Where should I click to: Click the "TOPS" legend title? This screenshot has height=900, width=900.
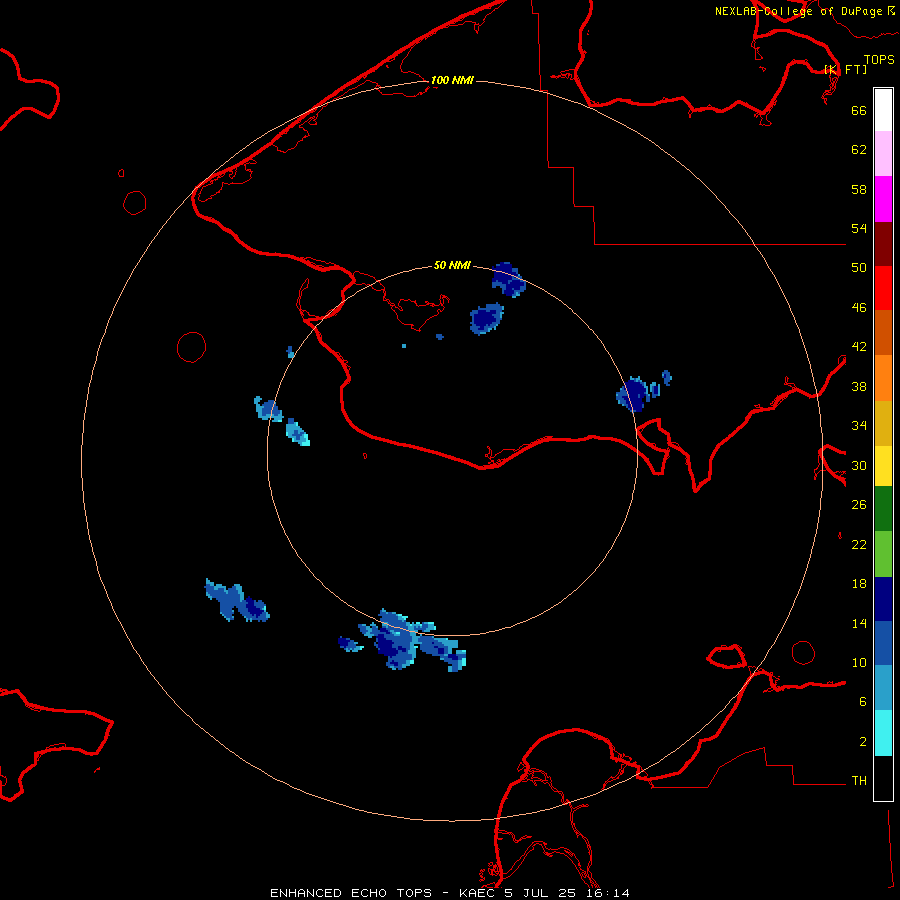[x=879, y=59]
